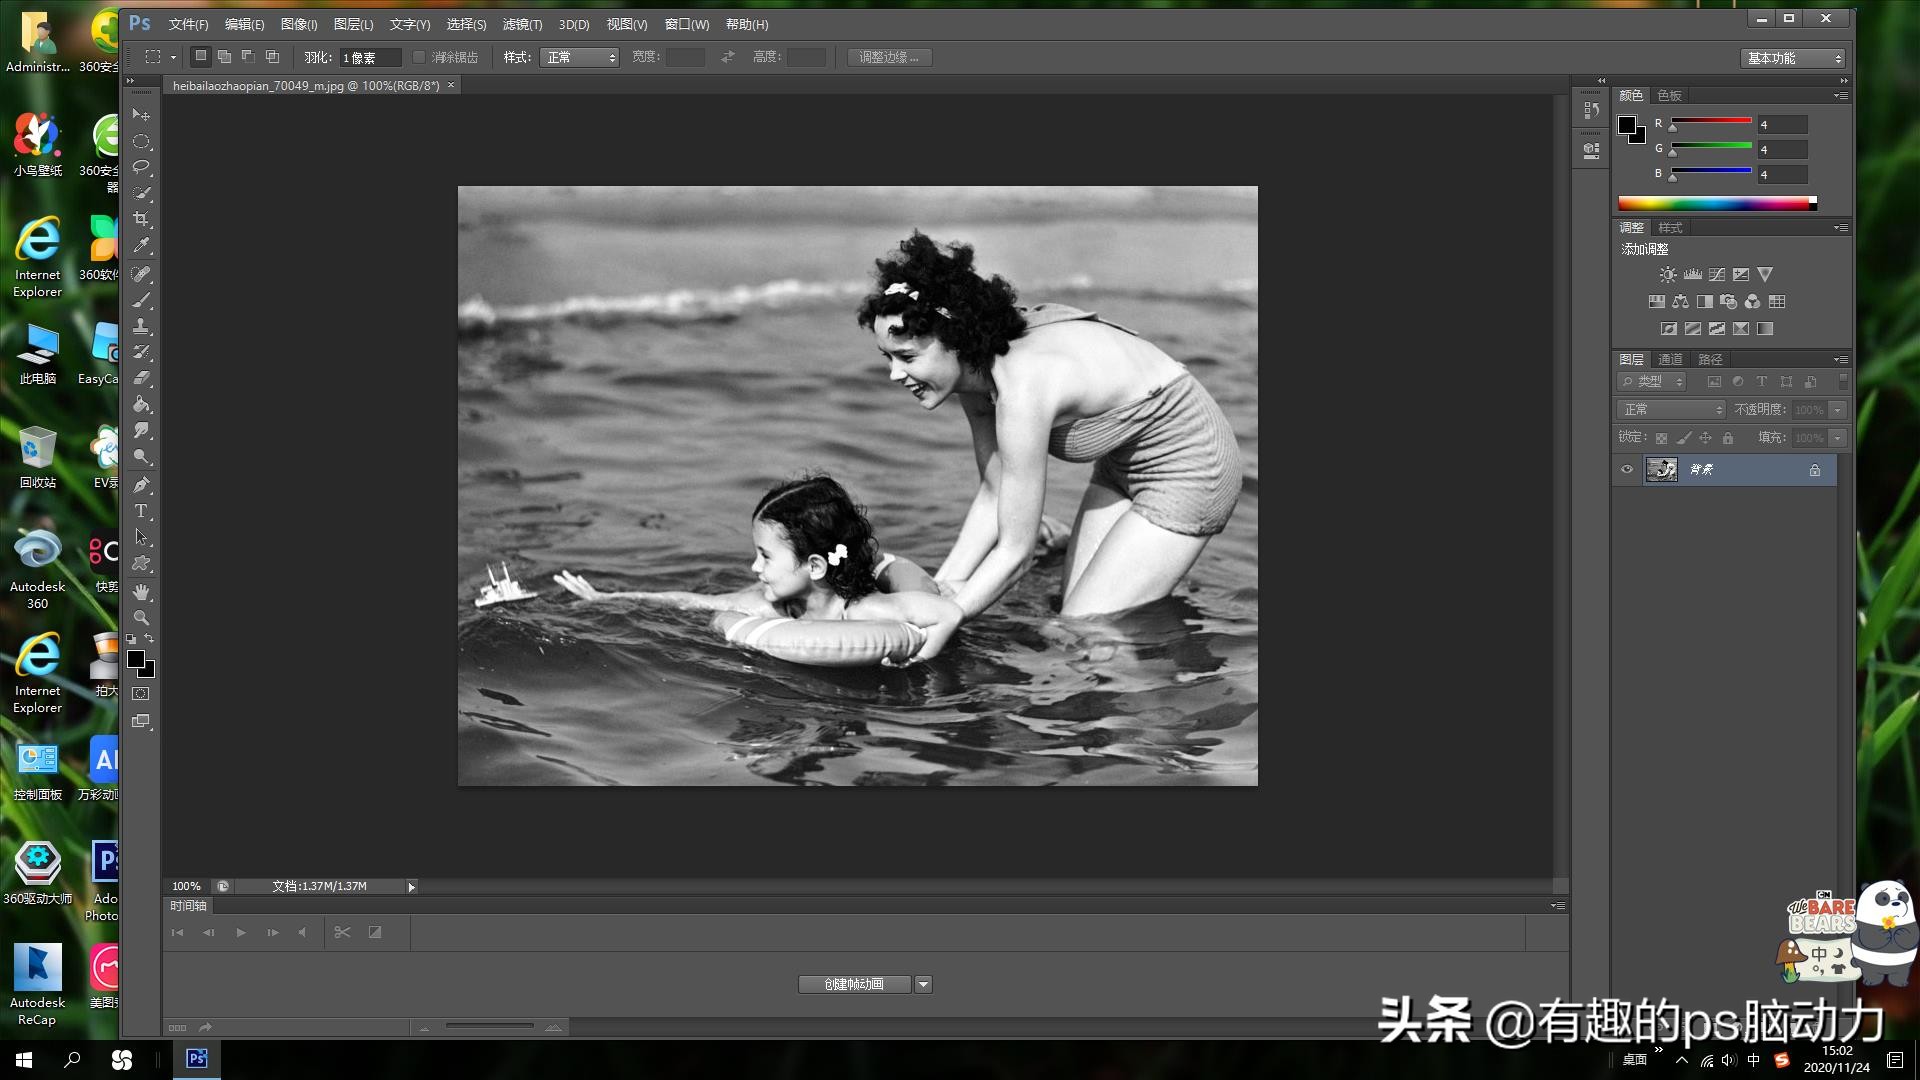This screenshot has height=1080, width=1920.
Task: Switch to the 通道 channels tab
Action: point(1670,359)
